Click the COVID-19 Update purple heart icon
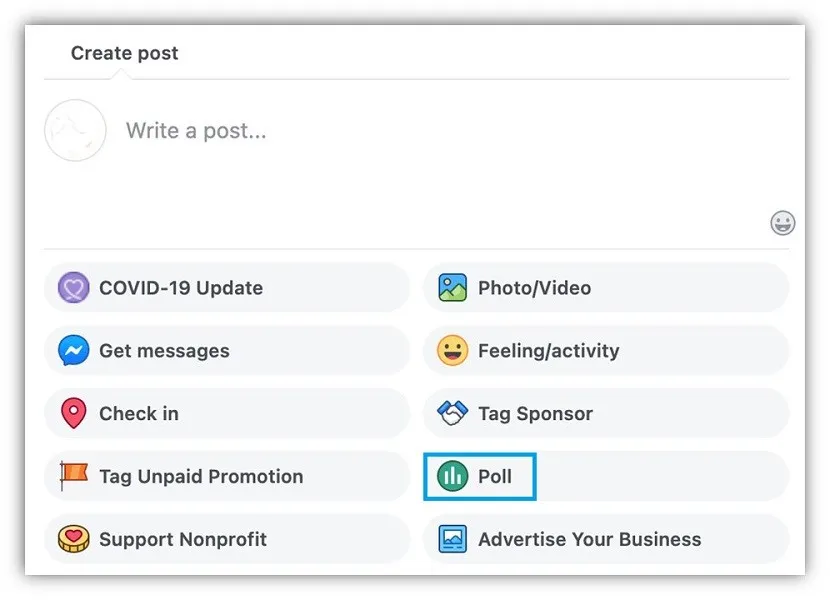830x600 pixels. (74, 288)
